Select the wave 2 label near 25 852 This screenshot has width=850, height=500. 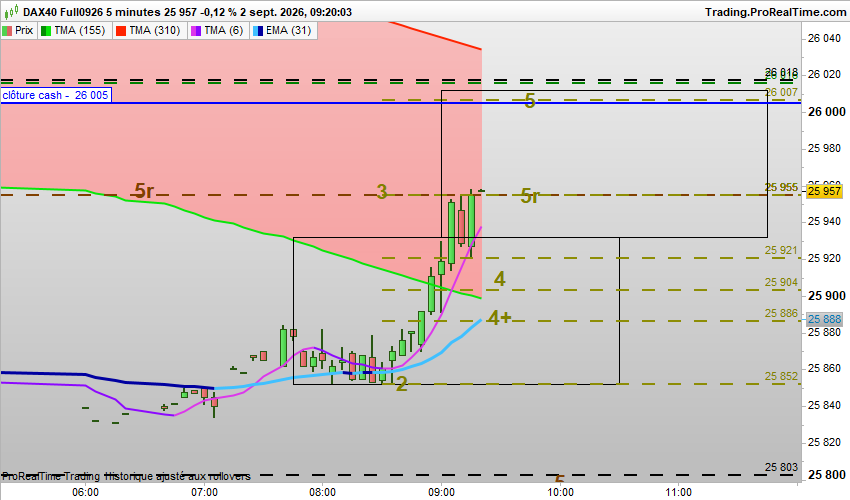coord(401,384)
